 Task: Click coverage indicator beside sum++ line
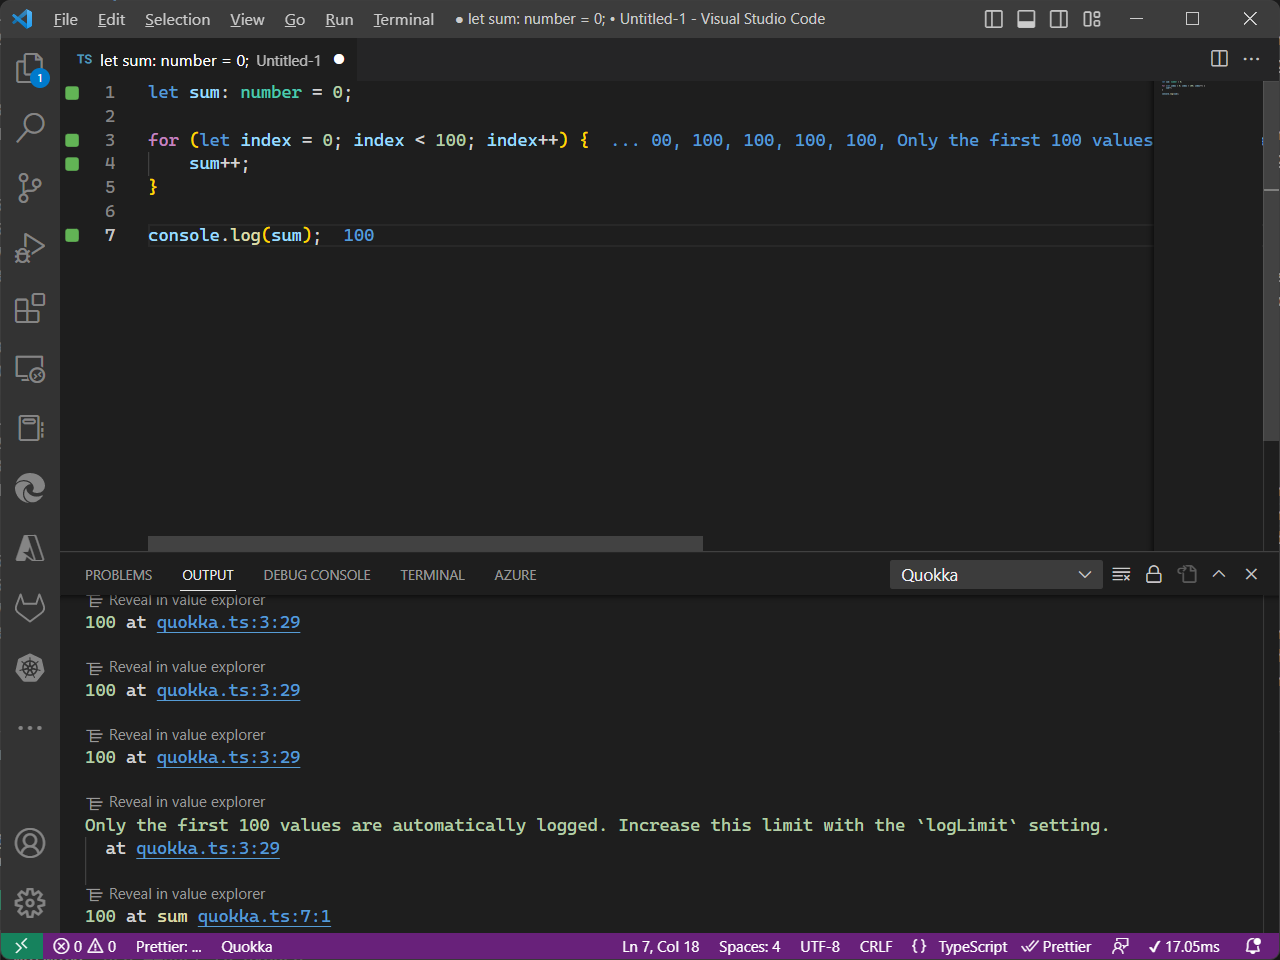[72, 164]
